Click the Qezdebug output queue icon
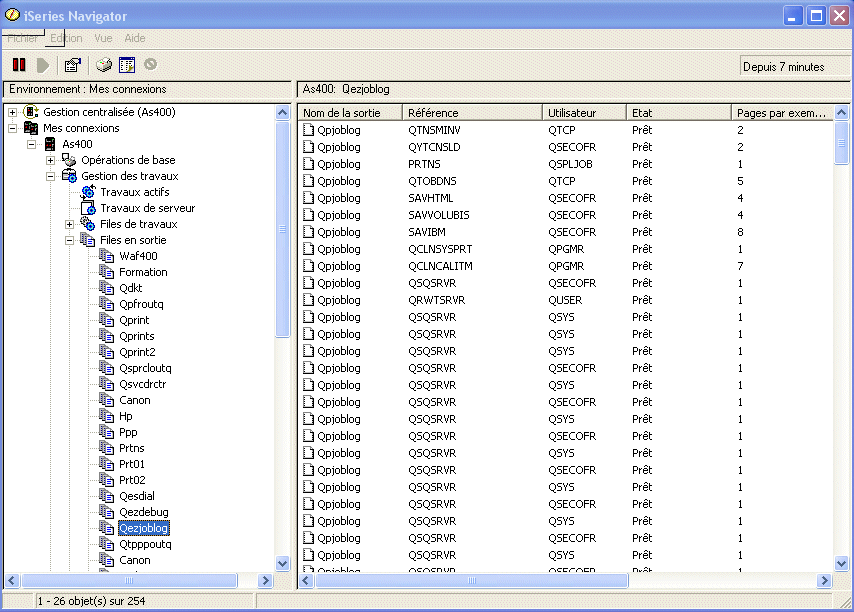The image size is (854, 612). [x=107, y=512]
